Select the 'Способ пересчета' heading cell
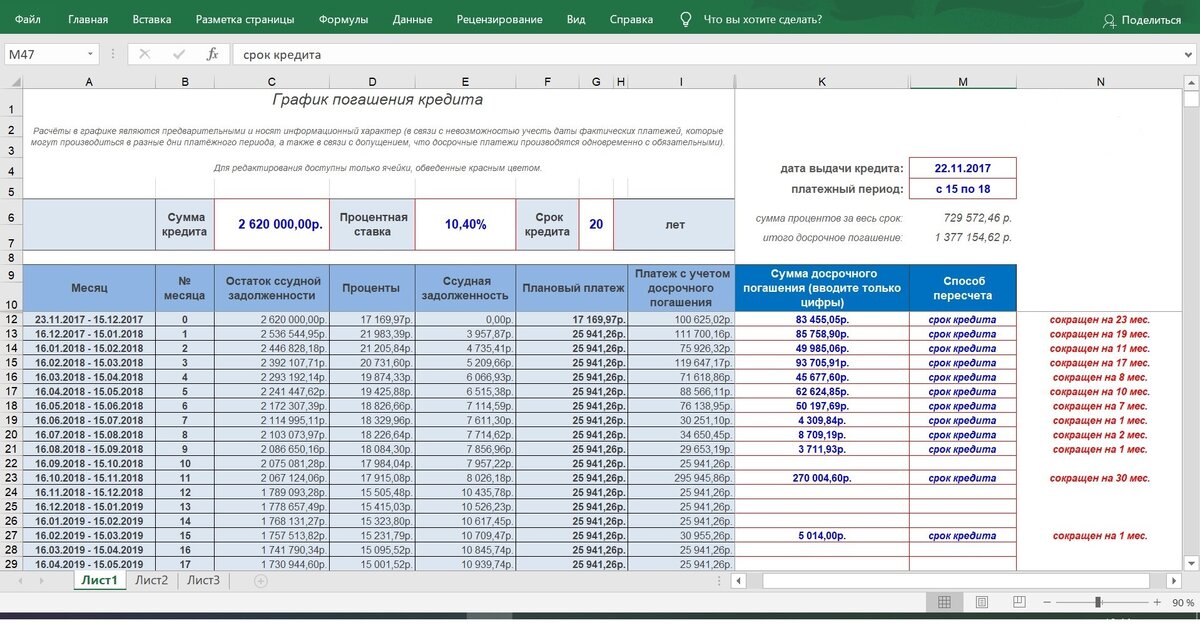This screenshot has width=1200, height=630. click(x=963, y=288)
